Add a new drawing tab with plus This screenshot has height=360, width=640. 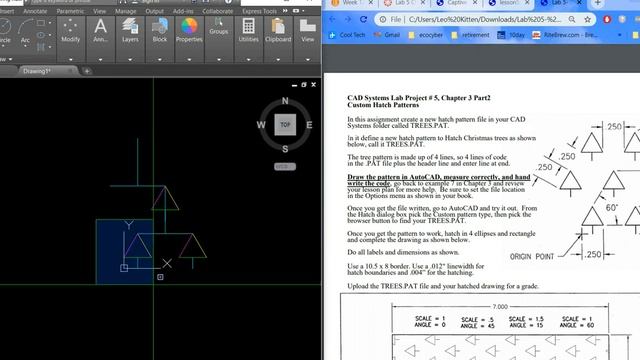87,71
